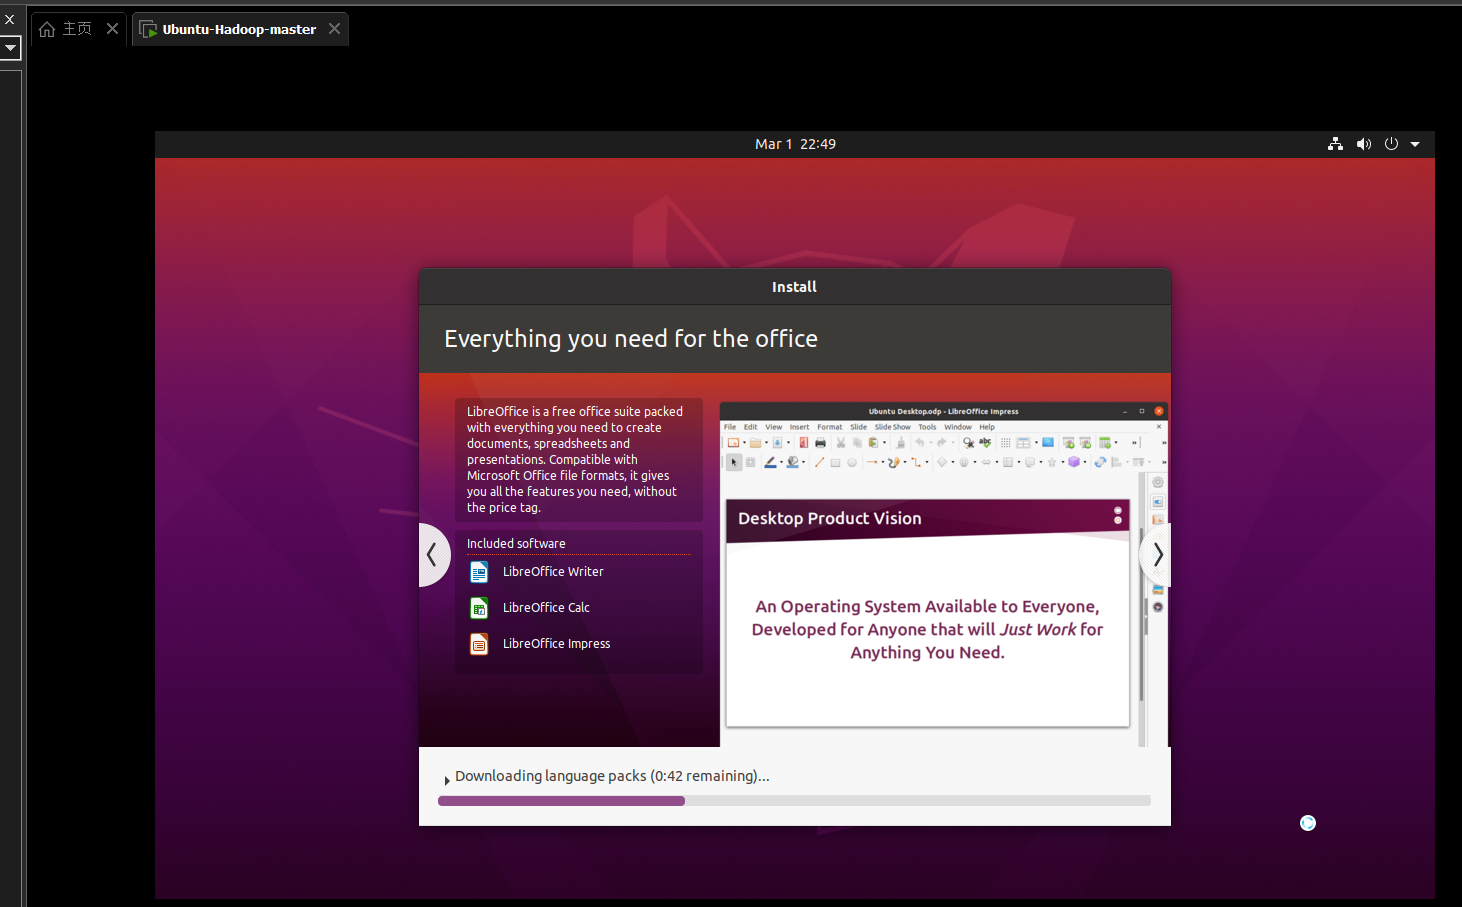Click the "Downloading language packs" status text
The width and height of the screenshot is (1462, 907).
coord(612,776)
